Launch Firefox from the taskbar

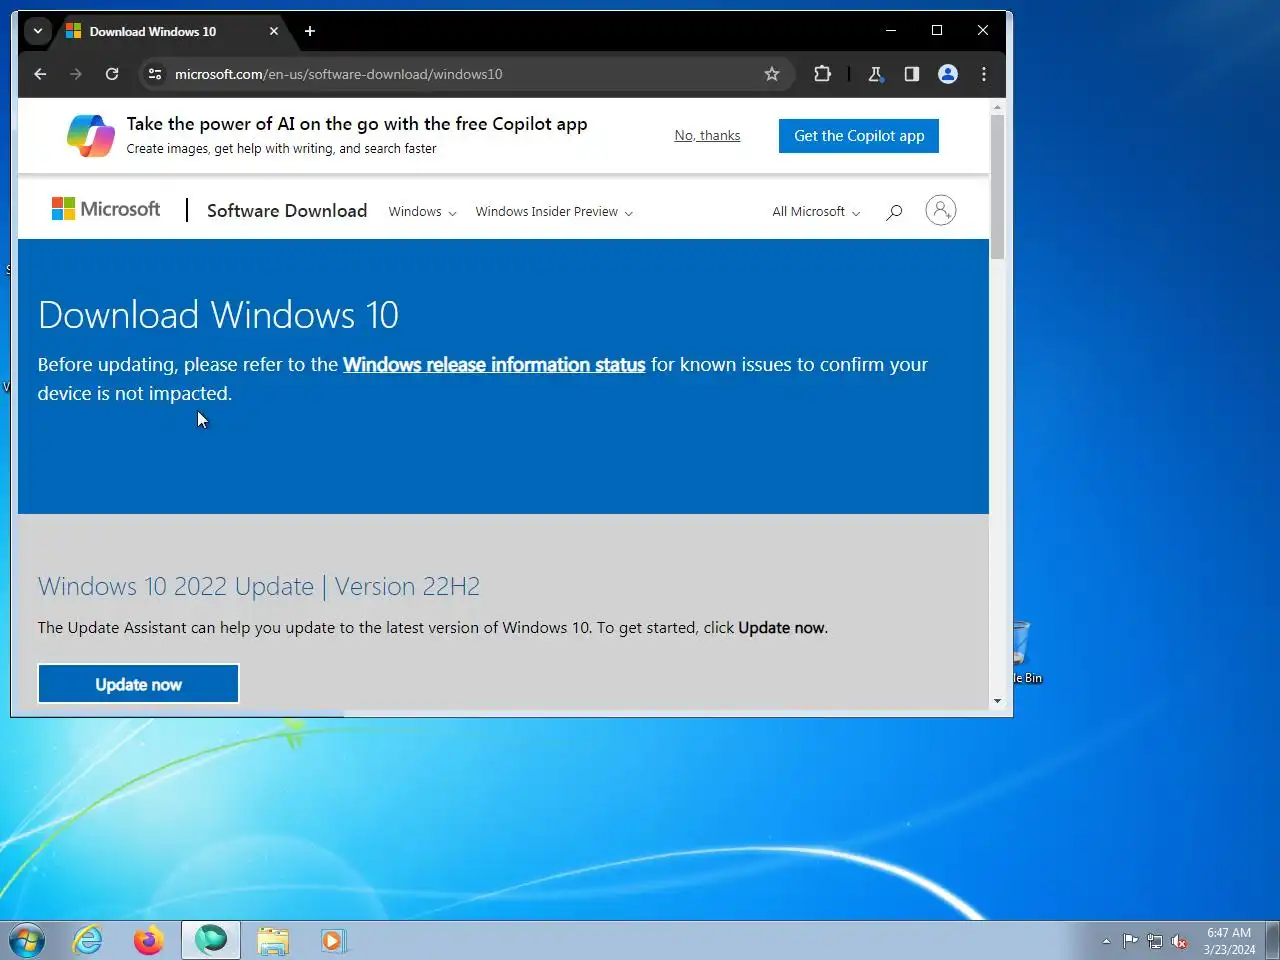148,940
